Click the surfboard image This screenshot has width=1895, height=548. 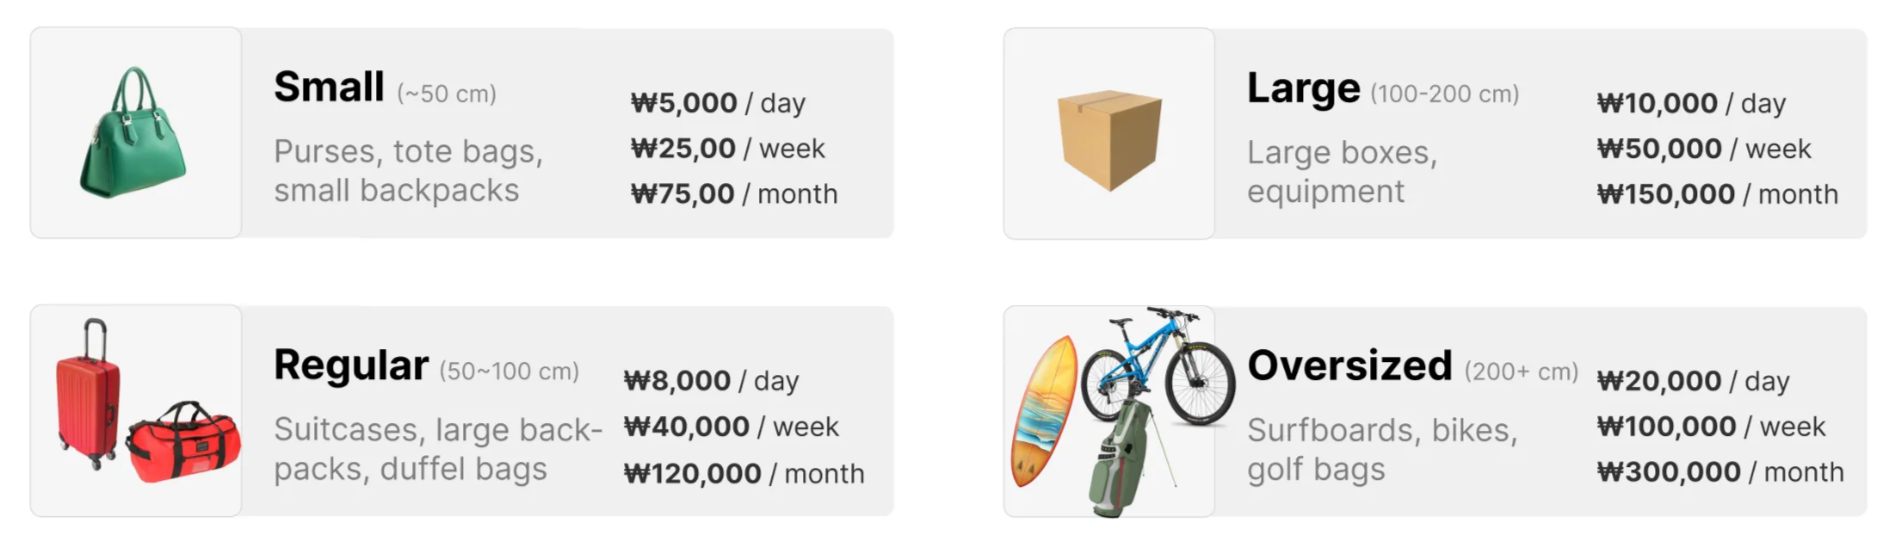point(1045,411)
